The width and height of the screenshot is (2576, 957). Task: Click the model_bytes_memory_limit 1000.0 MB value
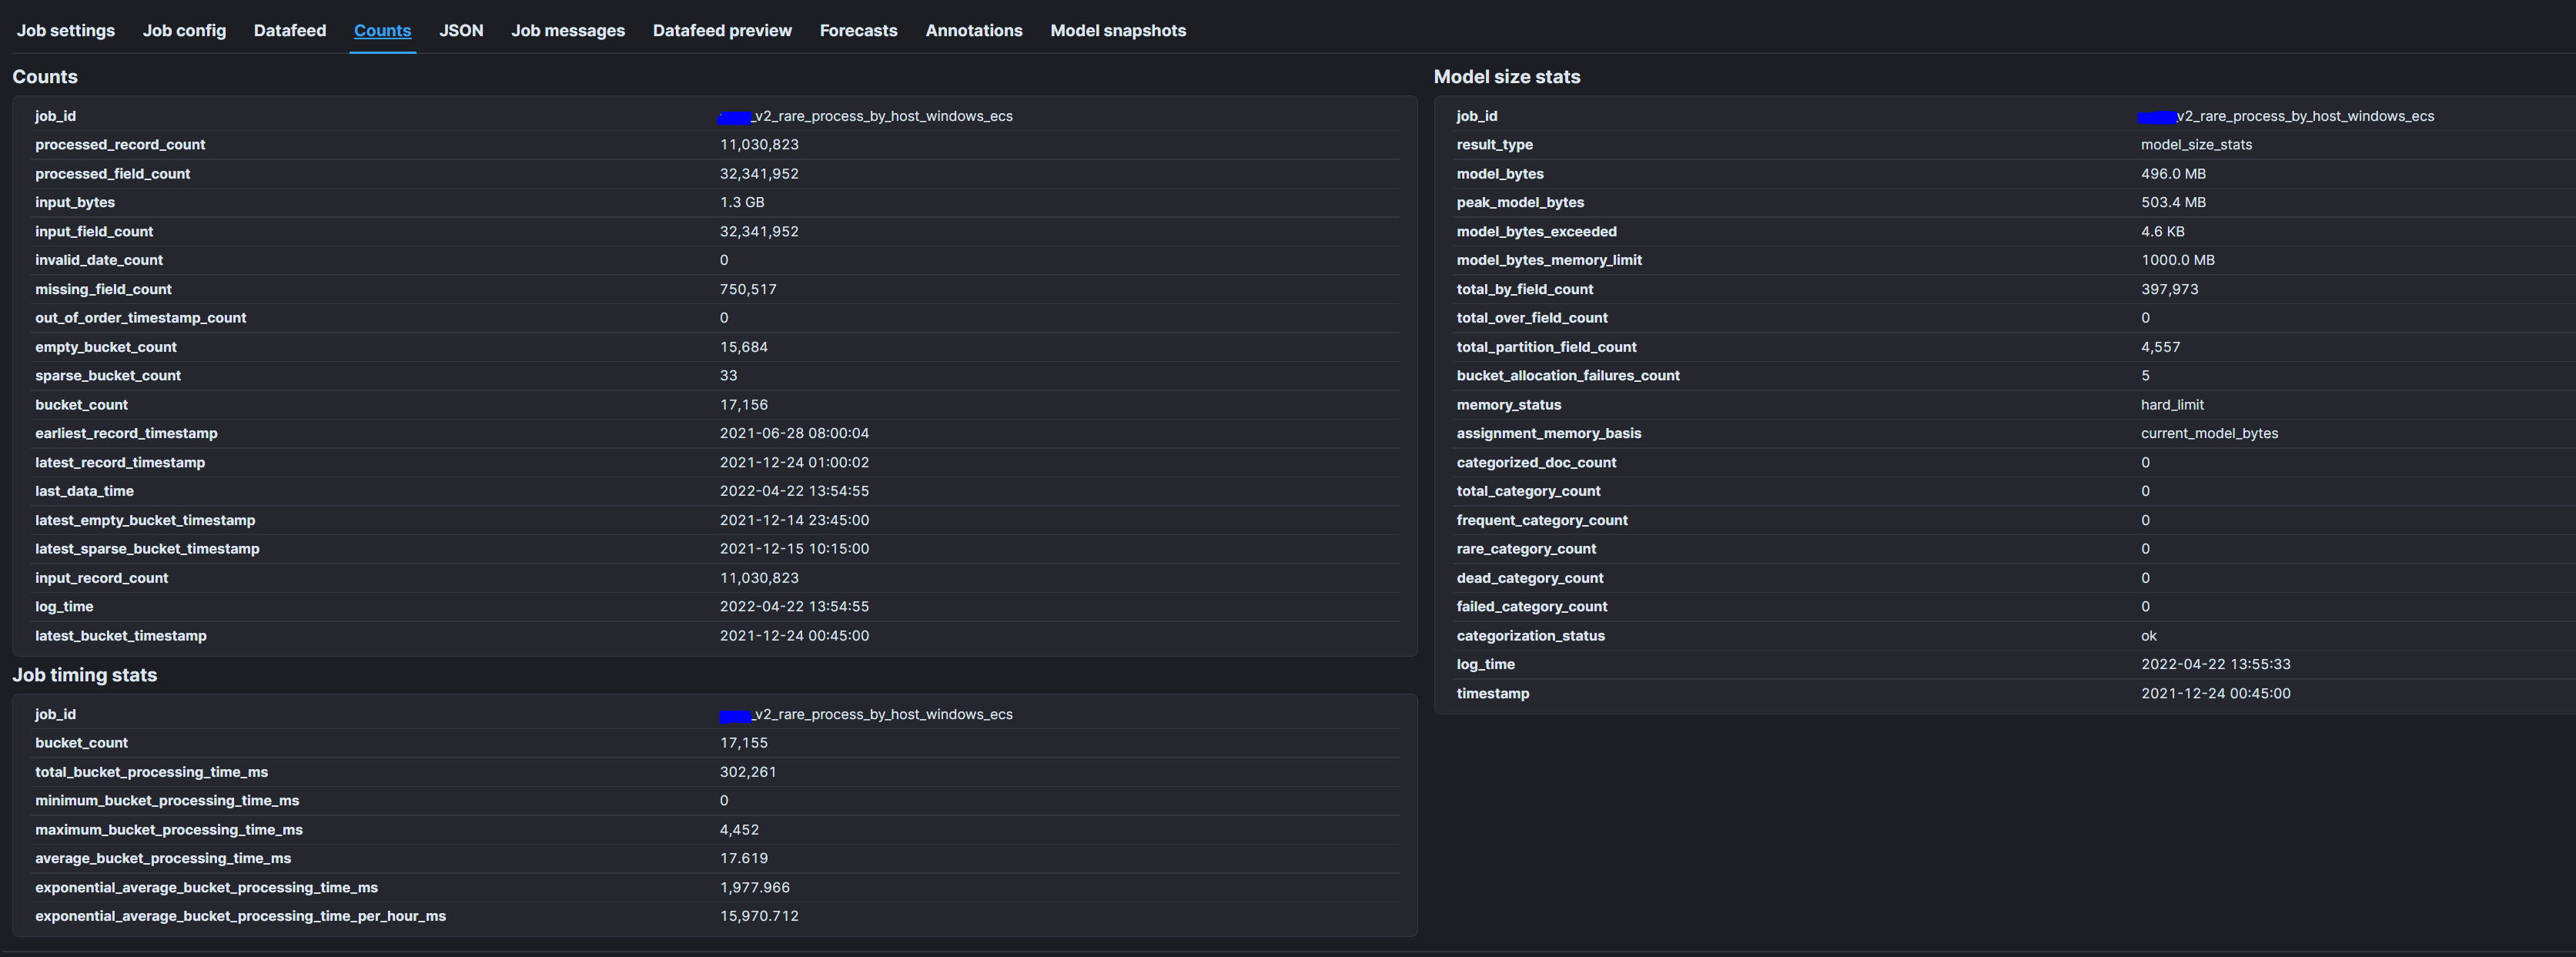(2177, 260)
